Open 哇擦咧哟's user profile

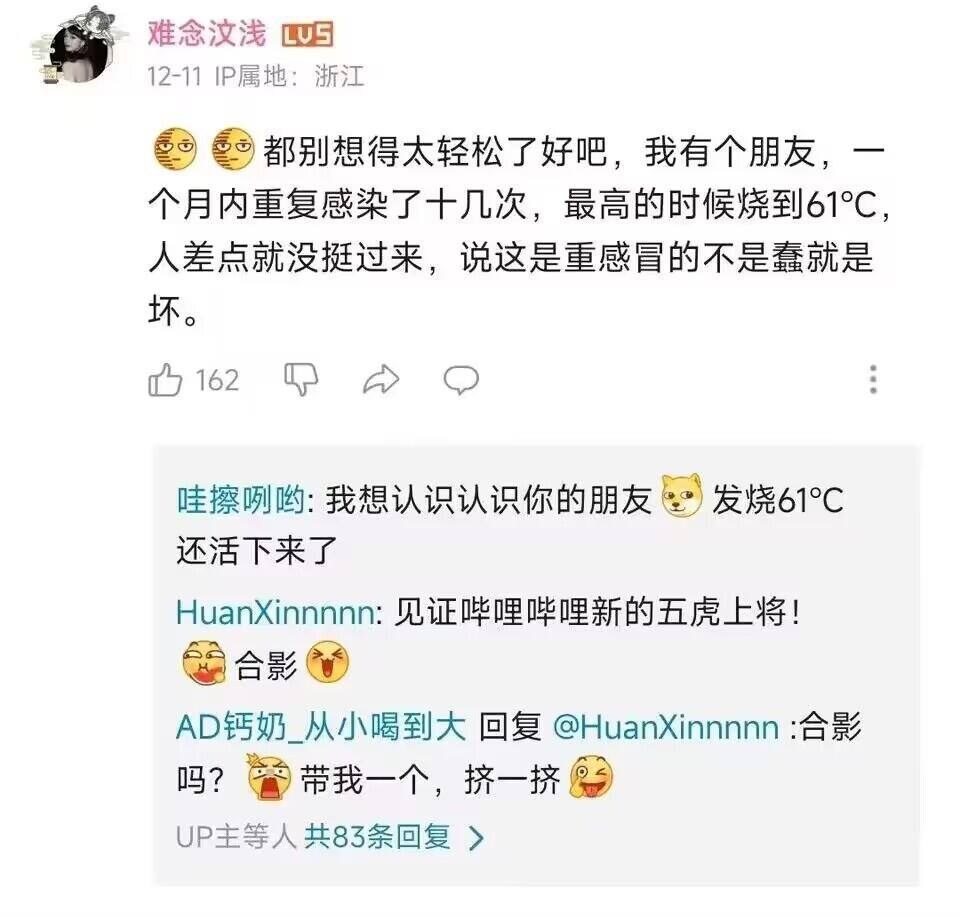[x=241, y=500]
